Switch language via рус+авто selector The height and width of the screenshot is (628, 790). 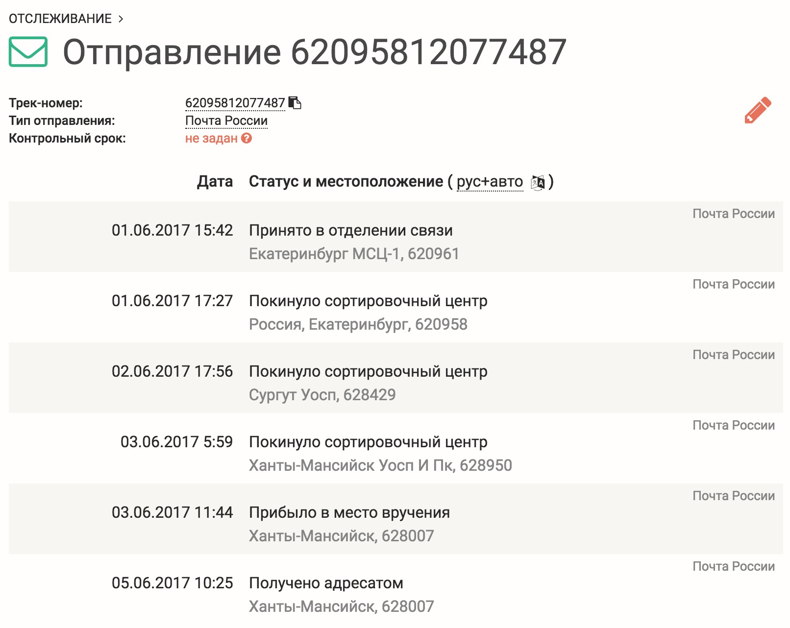pyautogui.click(x=490, y=181)
